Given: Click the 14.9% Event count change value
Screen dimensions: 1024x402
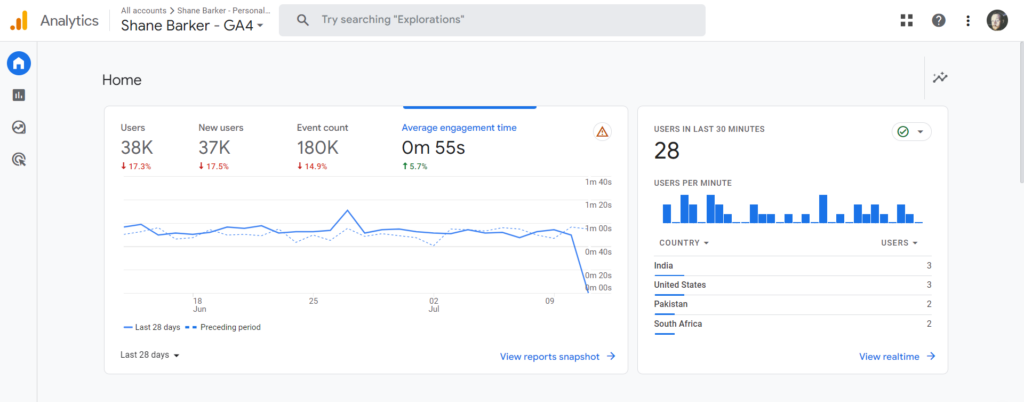Looking at the screenshot, I should [312, 166].
